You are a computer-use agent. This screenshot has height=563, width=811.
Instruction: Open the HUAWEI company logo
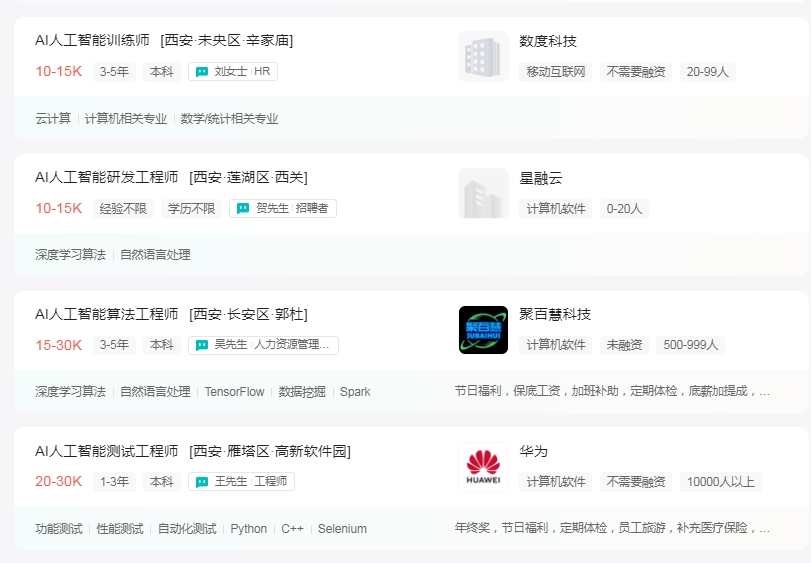(483, 467)
